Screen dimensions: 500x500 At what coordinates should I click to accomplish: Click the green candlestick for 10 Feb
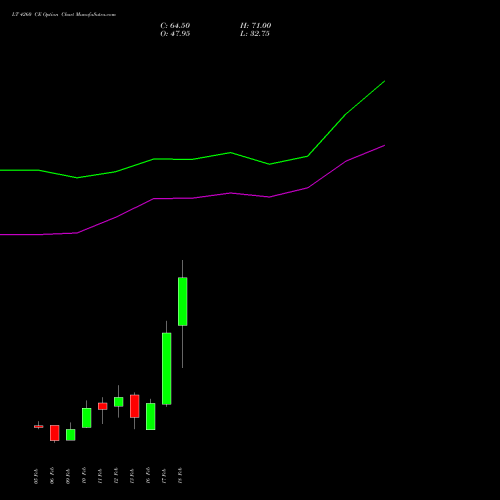[x=87, y=418]
